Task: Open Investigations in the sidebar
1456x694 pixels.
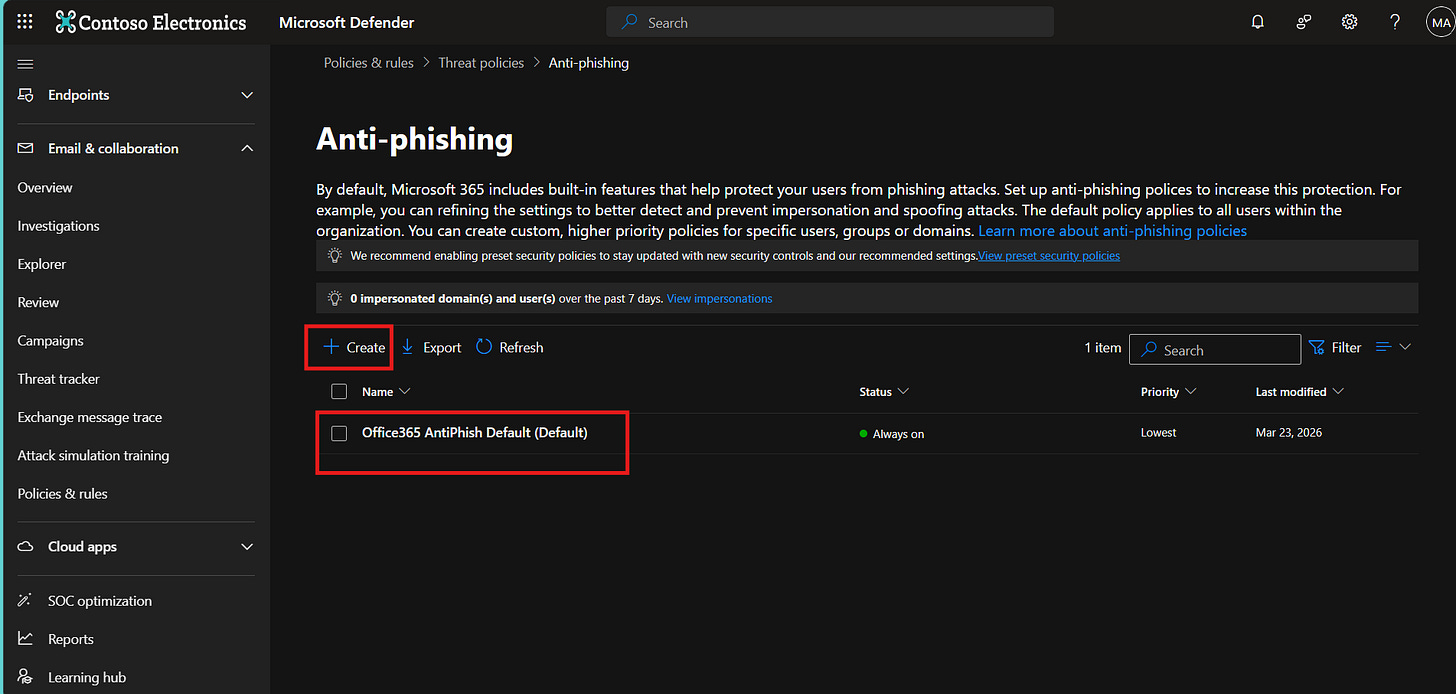Action: (59, 226)
